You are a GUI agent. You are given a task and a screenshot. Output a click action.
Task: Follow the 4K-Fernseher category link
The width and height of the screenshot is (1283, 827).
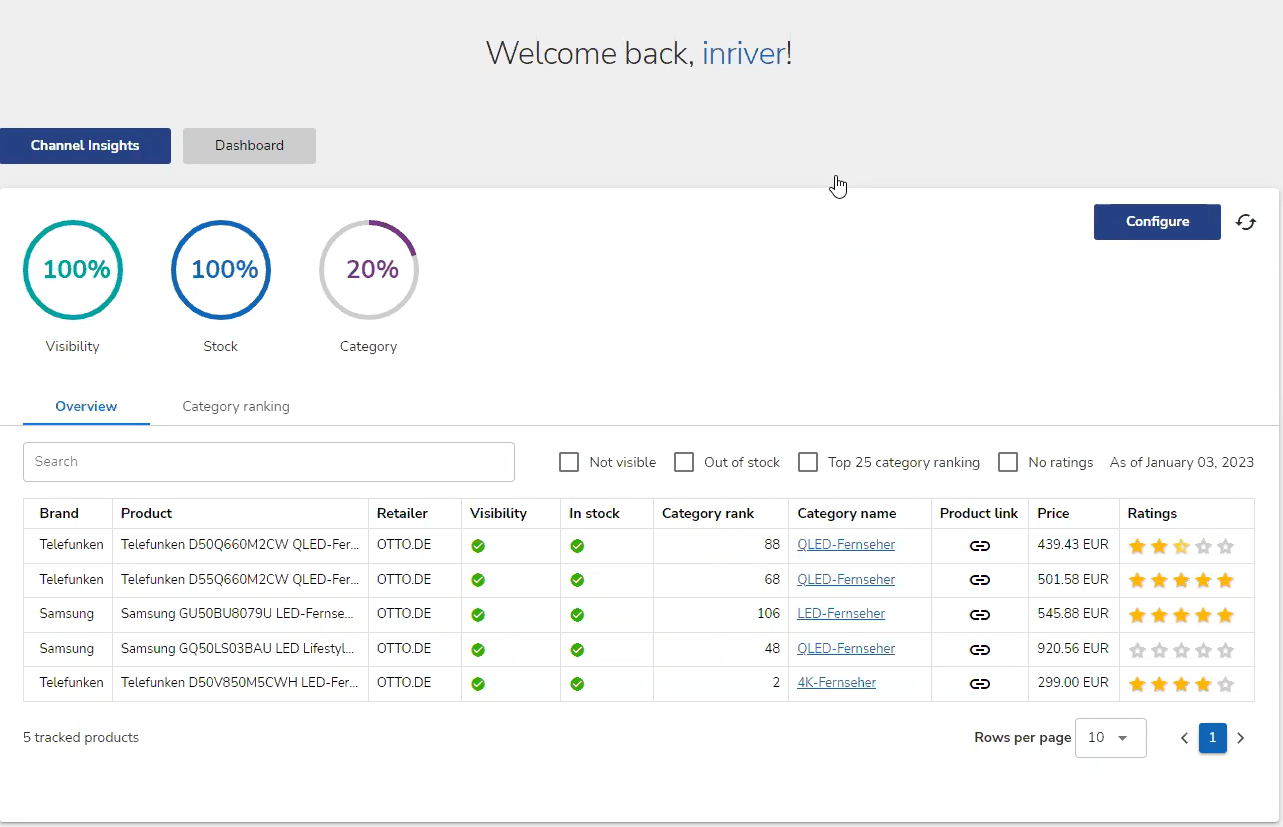coord(836,683)
